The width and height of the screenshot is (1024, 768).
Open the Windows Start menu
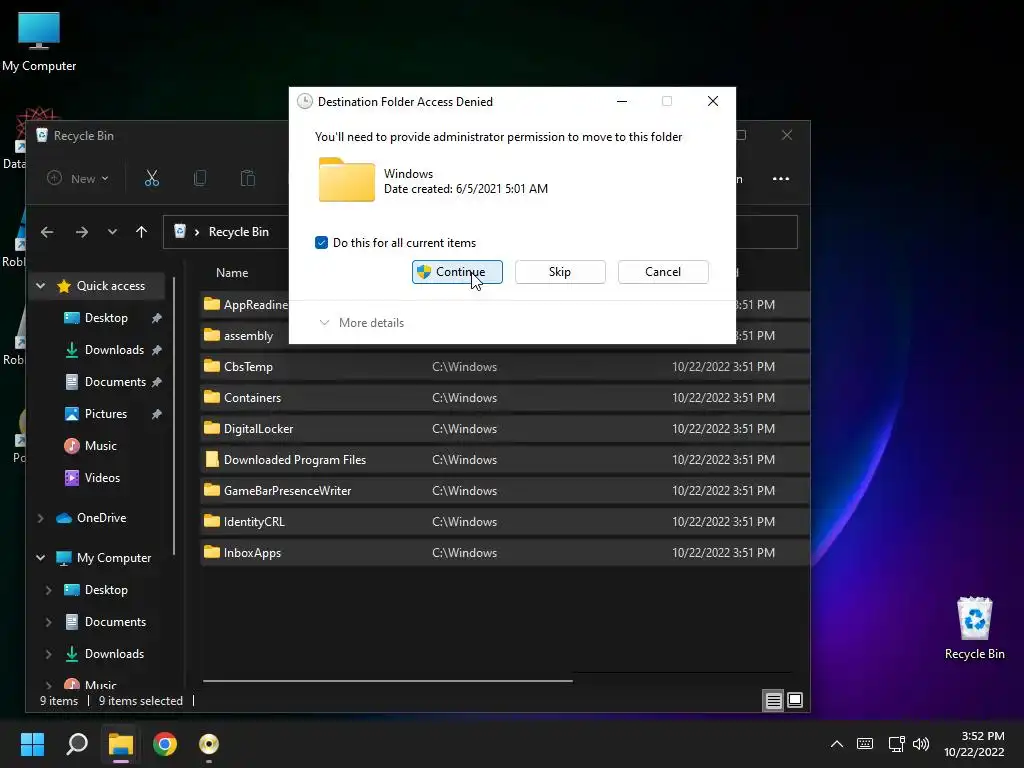pos(32,744)
